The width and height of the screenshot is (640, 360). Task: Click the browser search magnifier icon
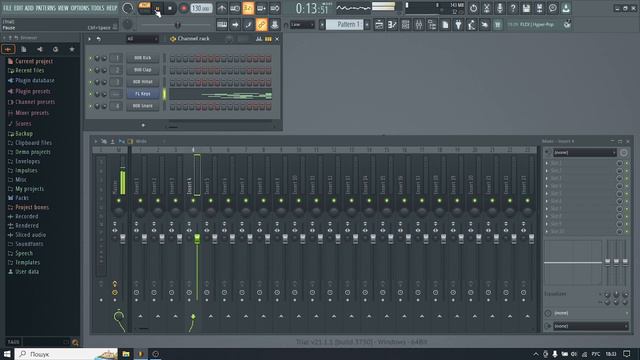[x=75, y=342]
